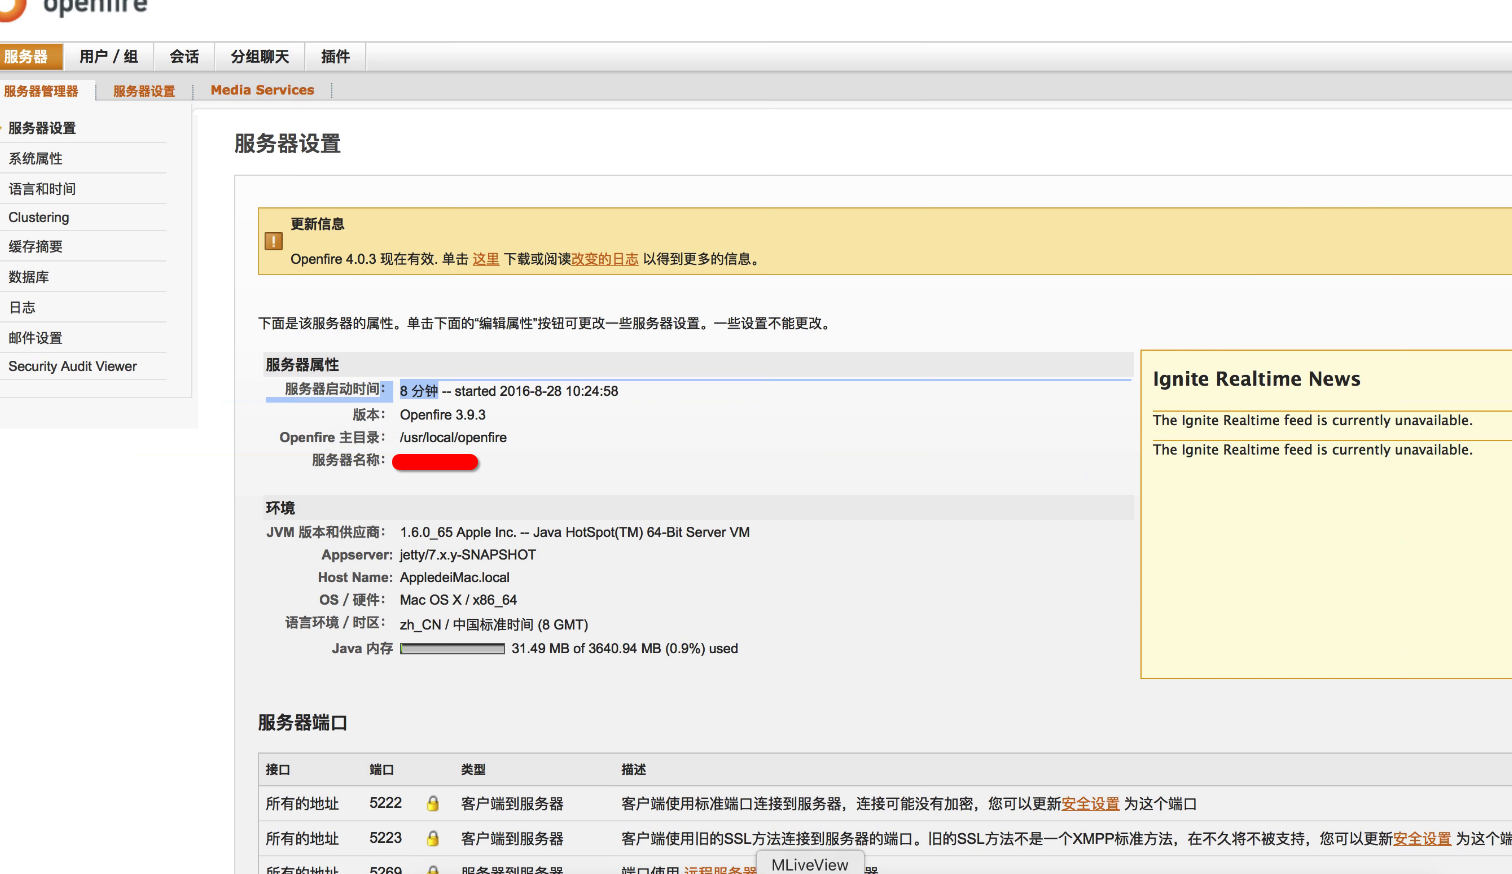This screenshot has width=1512, height=874.
Task: Click the 改变的日志 changelog link
Action: point(605,259)
